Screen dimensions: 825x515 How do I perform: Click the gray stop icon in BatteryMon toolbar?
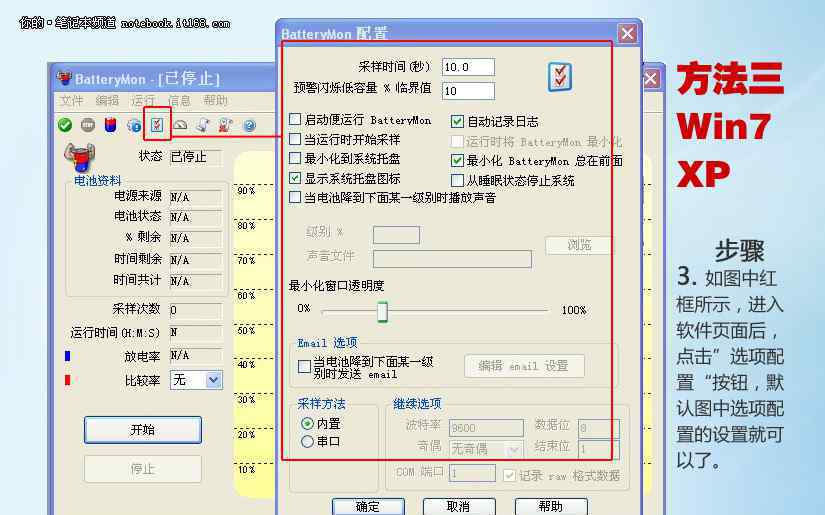(88, 125)
